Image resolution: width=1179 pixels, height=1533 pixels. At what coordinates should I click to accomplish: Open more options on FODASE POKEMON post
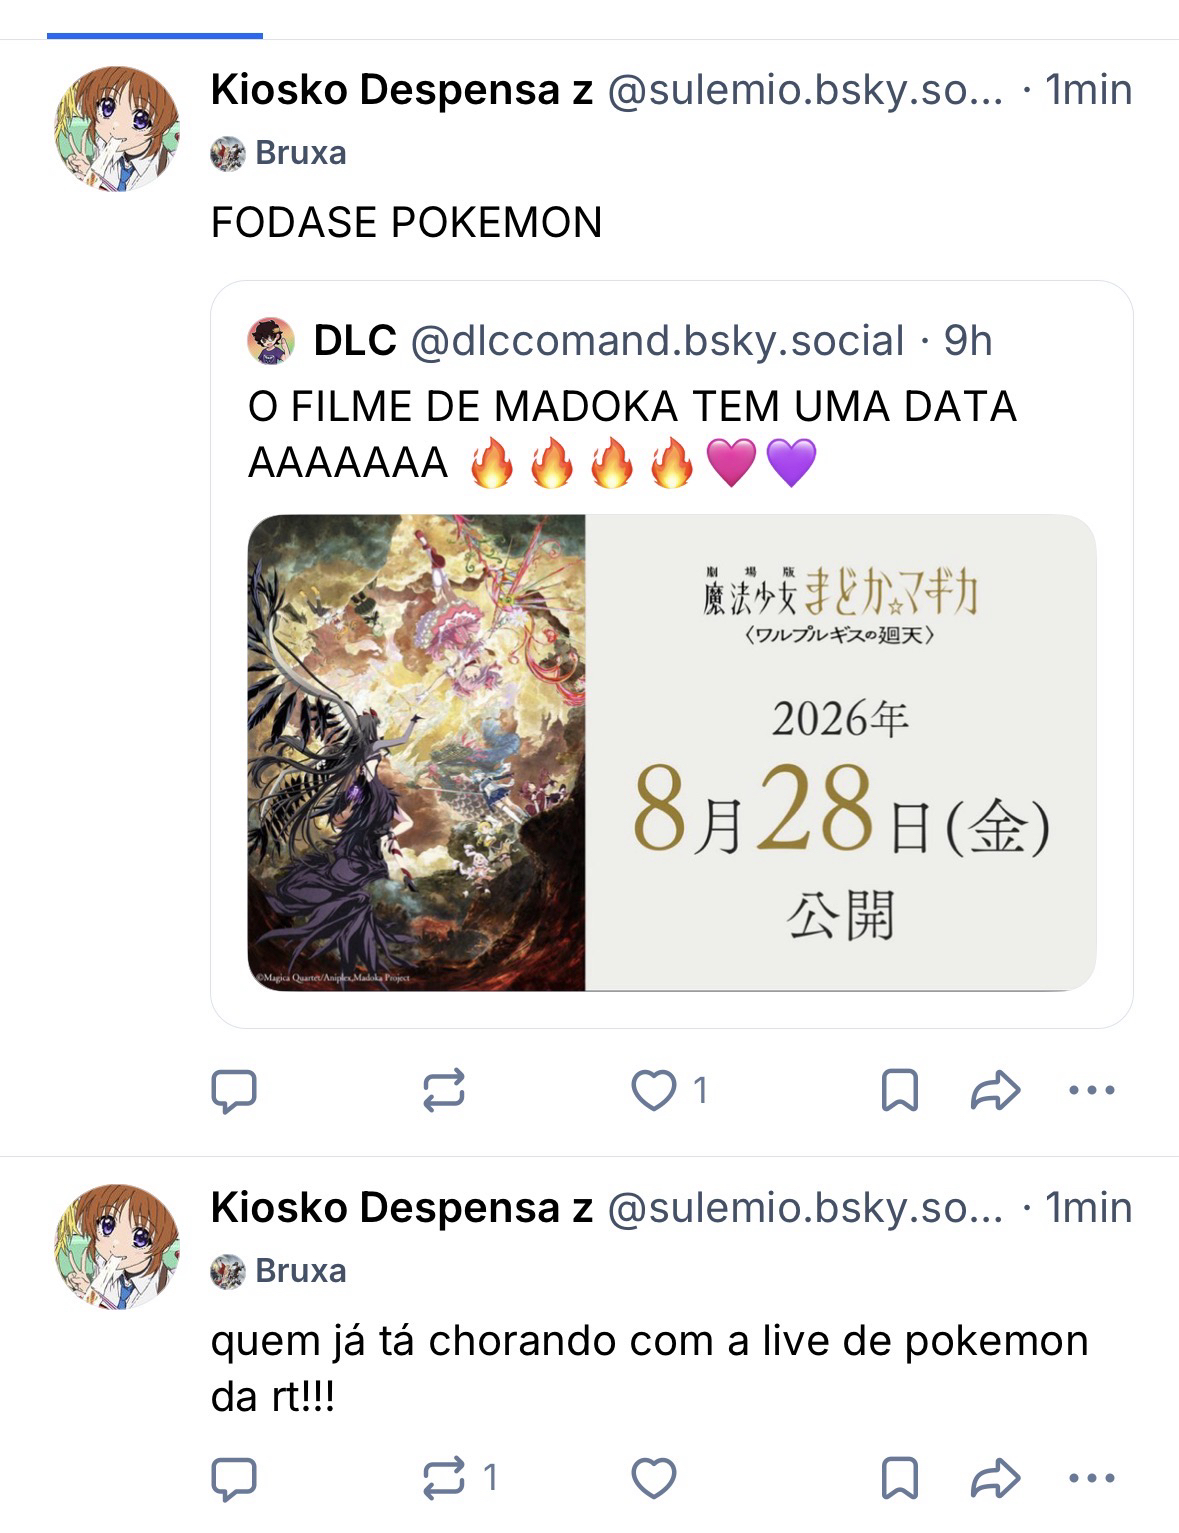tap(1092, 1090)
